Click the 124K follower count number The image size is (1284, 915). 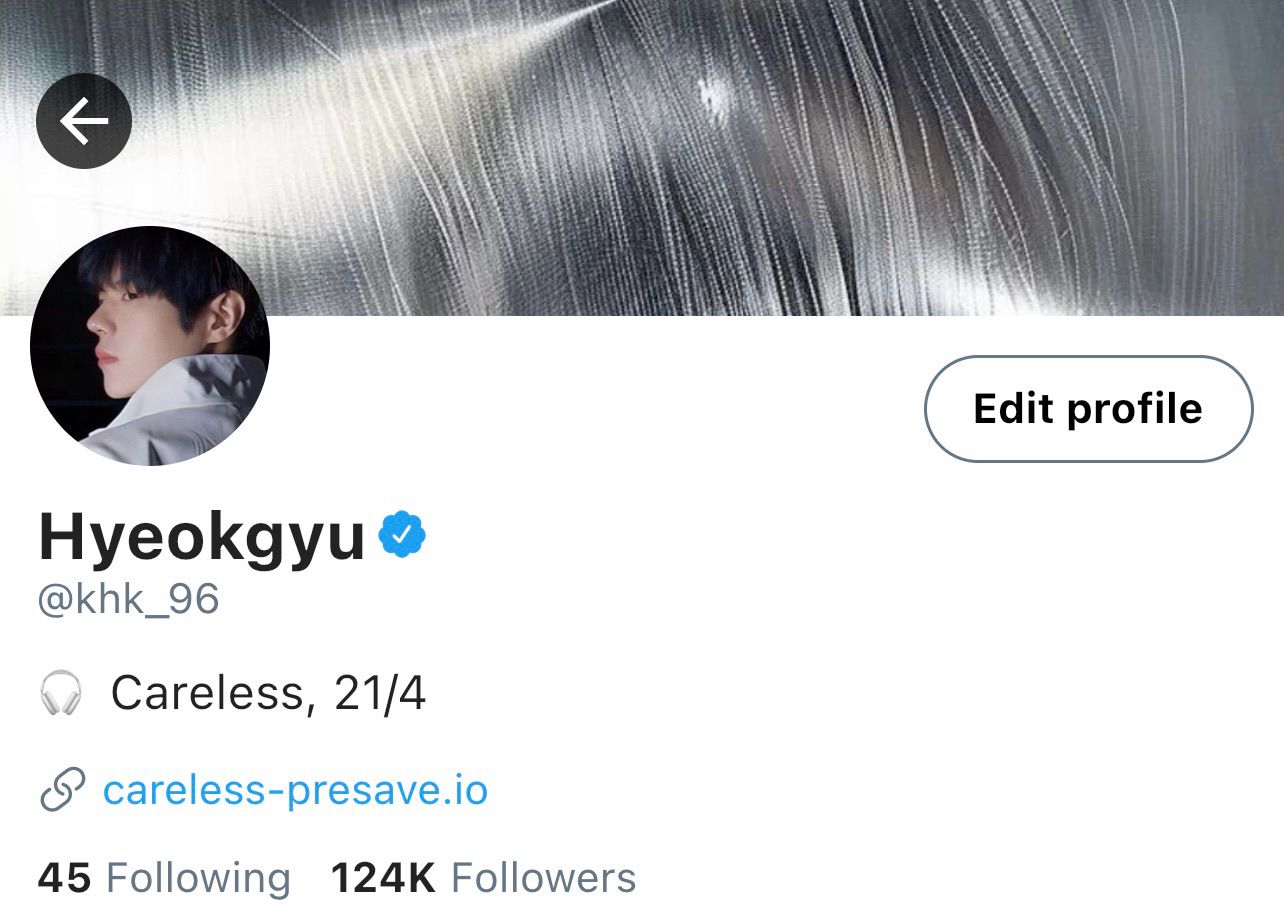click(383, 878)
